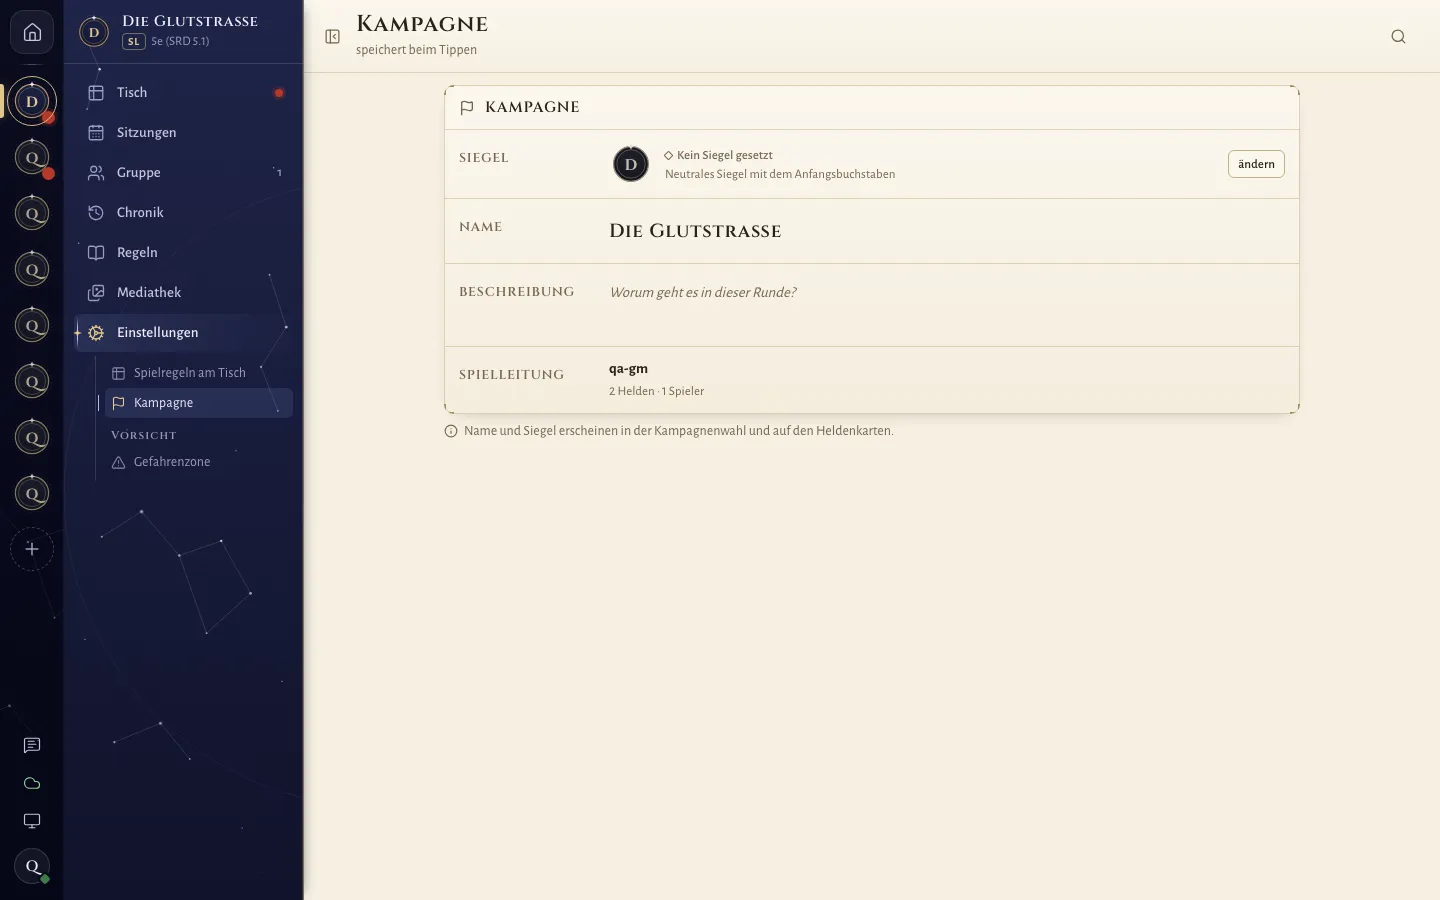Viewport: 1440px width, 900px height.
Task: Open the Chronik section
Action: coord(184,212)
